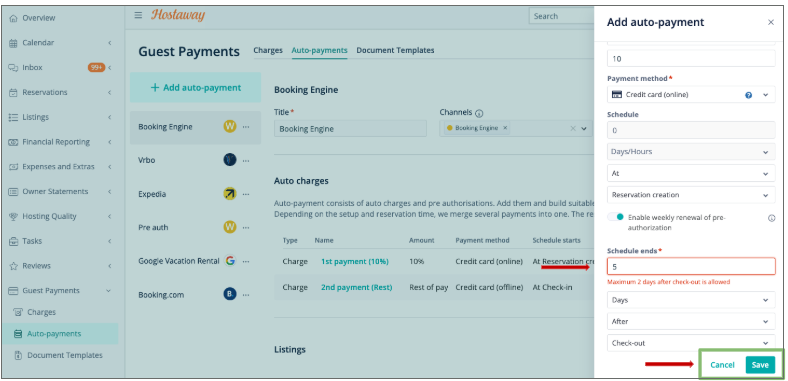Select the Expedia auto-payment row
This screenshot has width=788, height=381.
pos(195,194)
